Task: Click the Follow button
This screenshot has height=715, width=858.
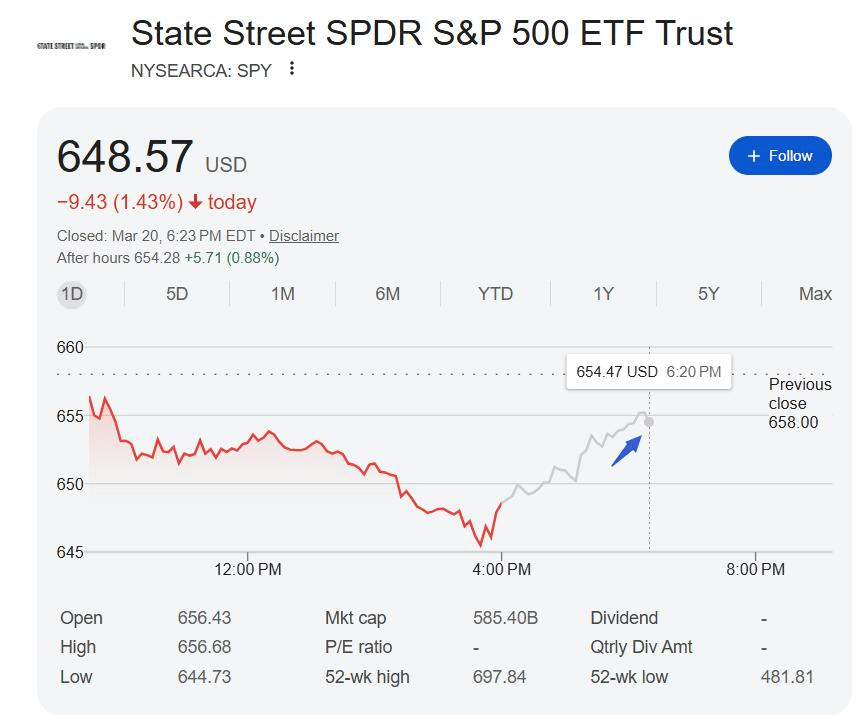Action: click(780, 156)
